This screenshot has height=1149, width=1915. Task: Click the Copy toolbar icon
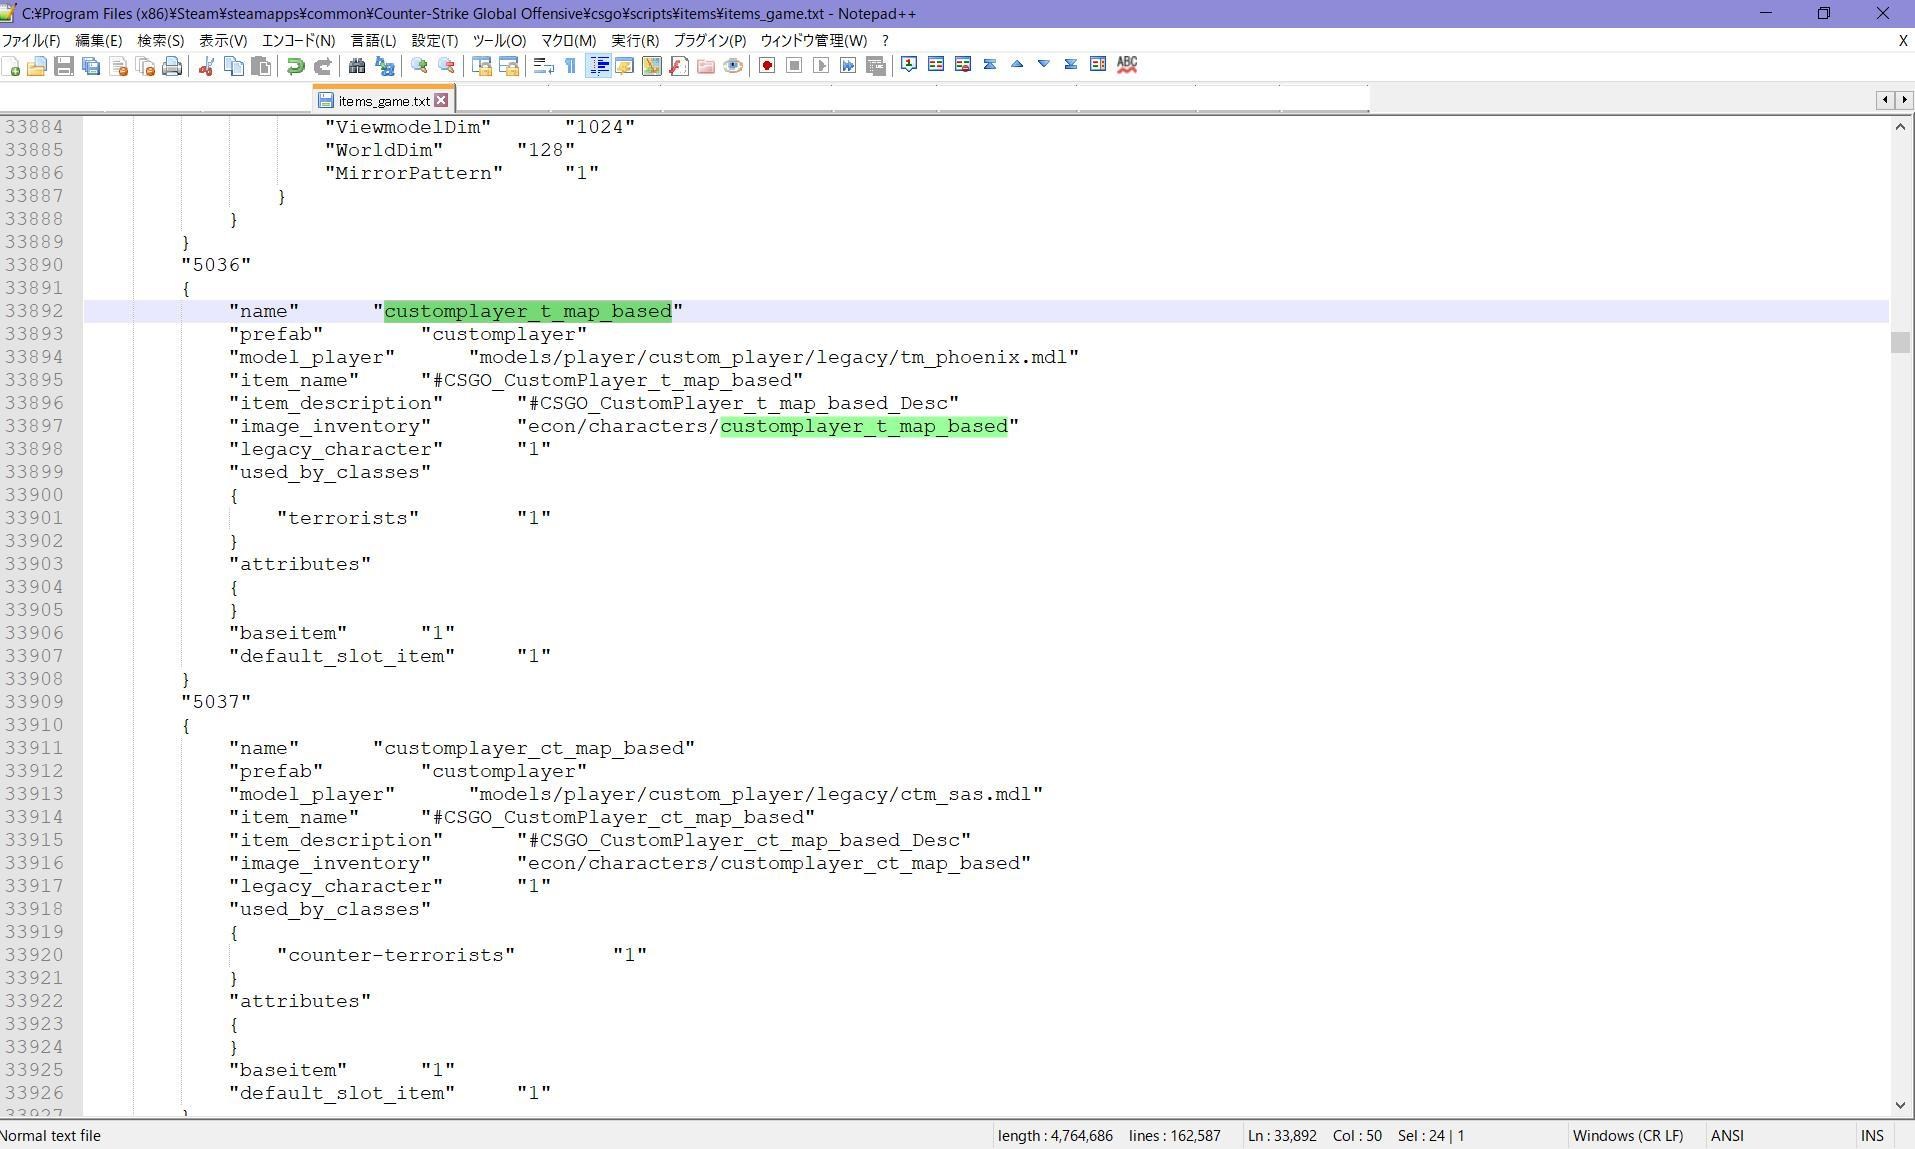(234, 66)
